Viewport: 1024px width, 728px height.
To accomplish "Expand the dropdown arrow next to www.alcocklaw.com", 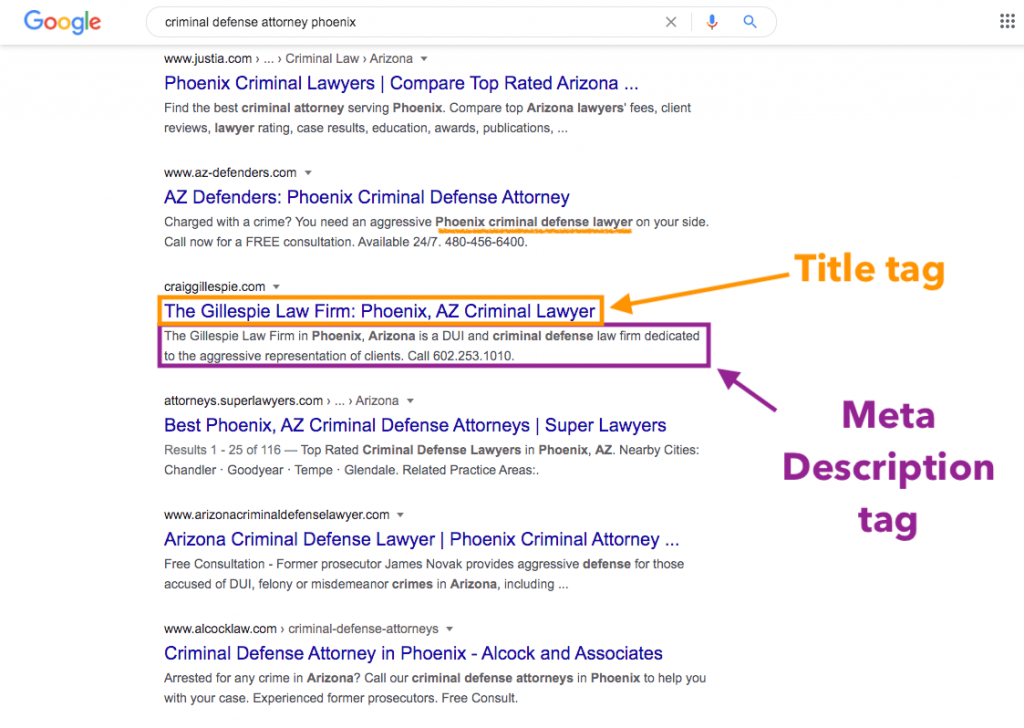I will [x=449, y=629].
